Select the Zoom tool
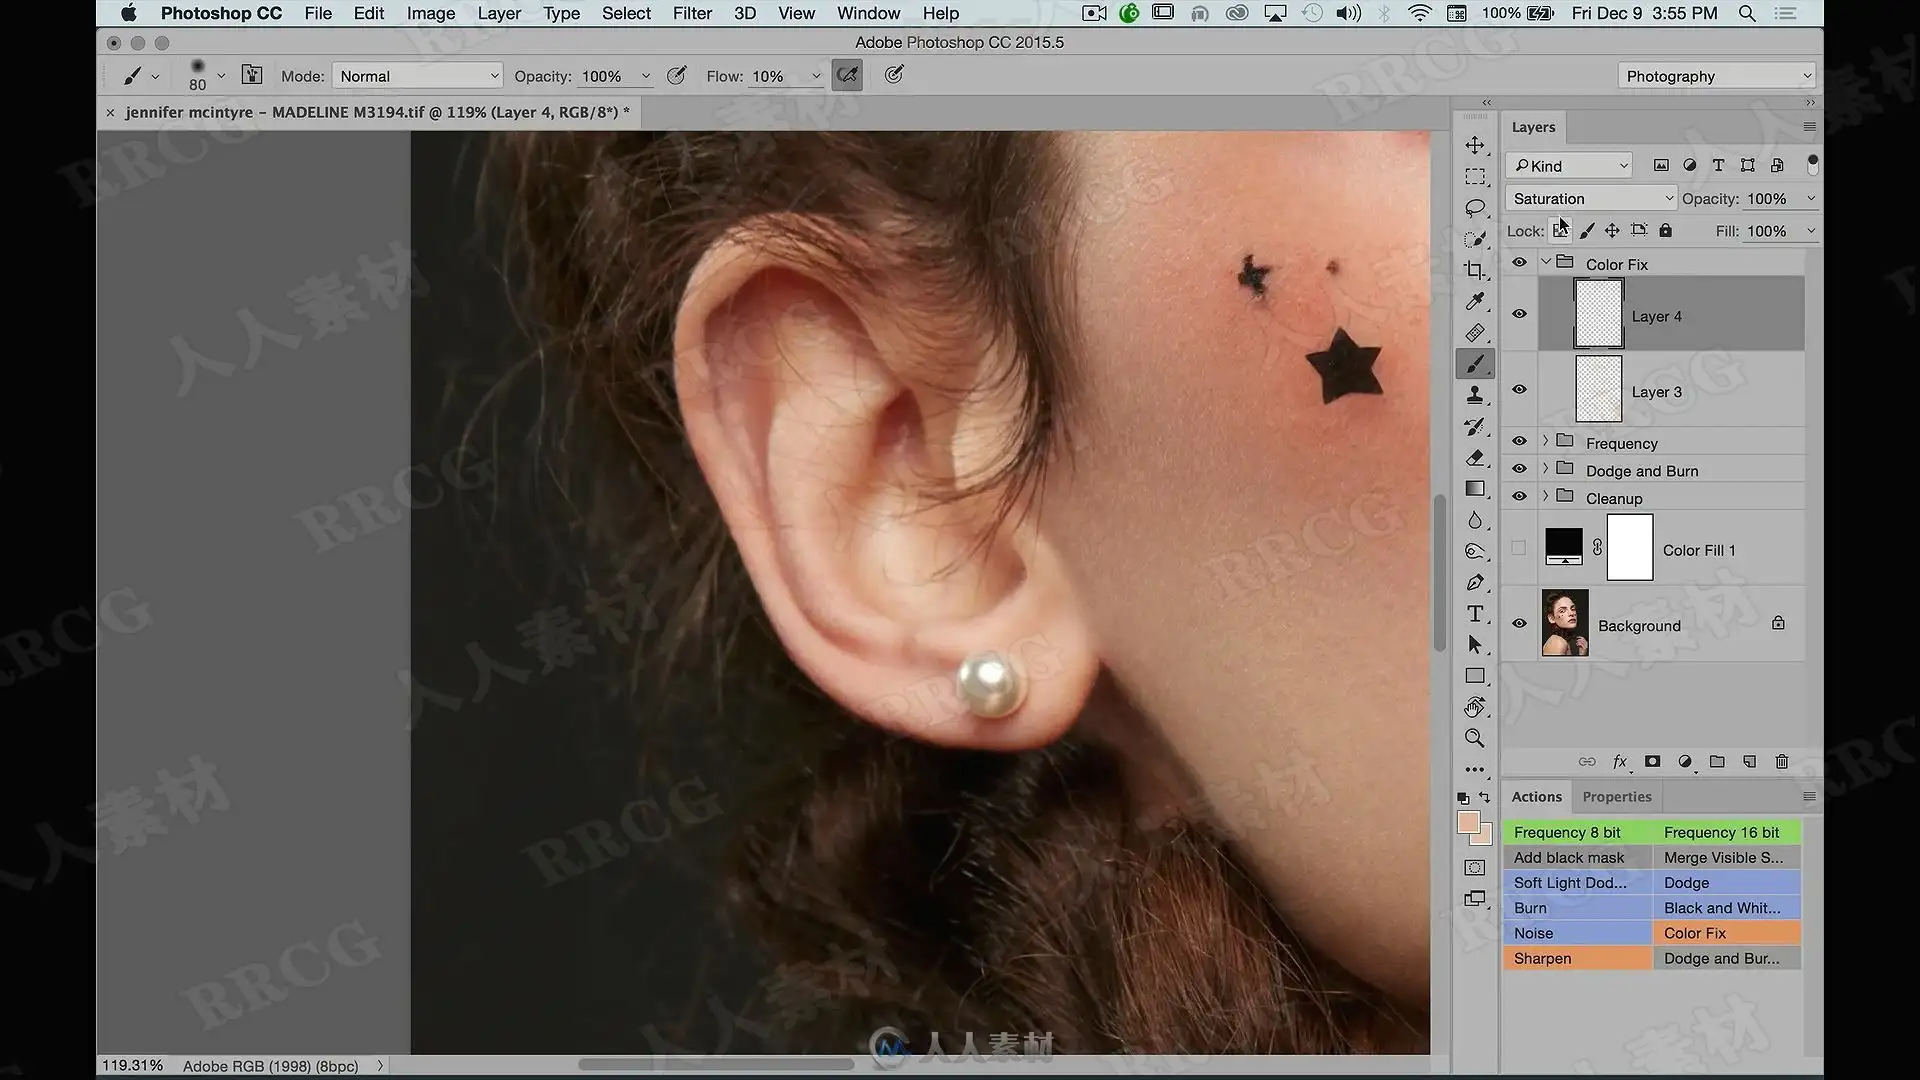This screenshot has height=1080, width=1920. pos(1475,739)
